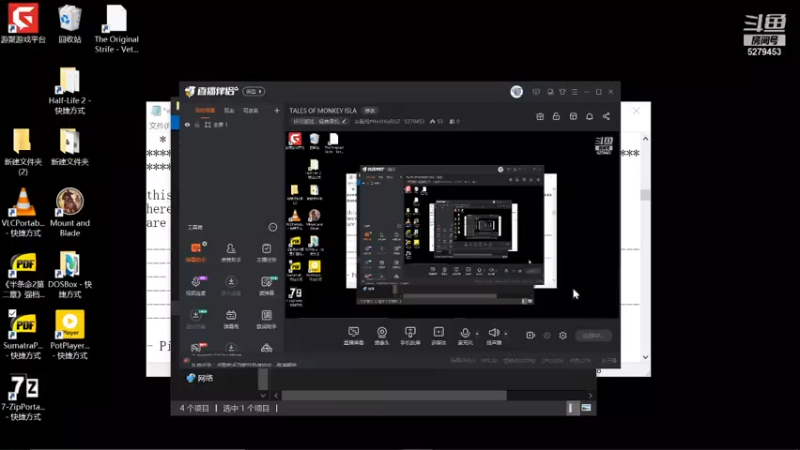Click explorer horizontal scroll left arrow
The height and width of the screenshot is (450, 800).
click(x=277, y=395)
